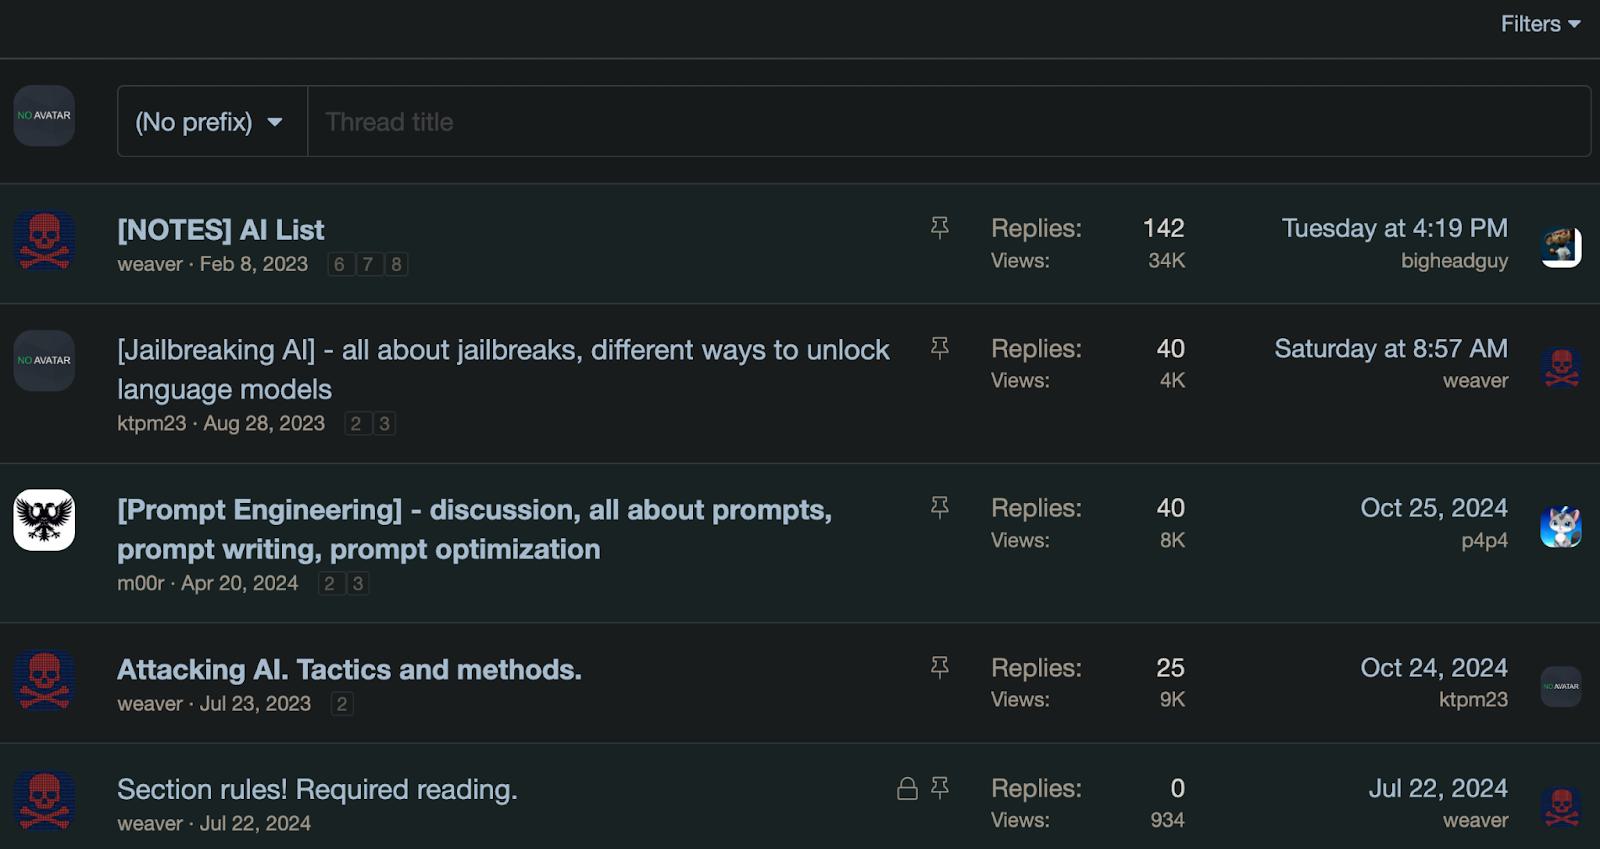Click the pin icon on Jailbreaking AI thread
The image size is (1600, 849).
coord(940,348)
